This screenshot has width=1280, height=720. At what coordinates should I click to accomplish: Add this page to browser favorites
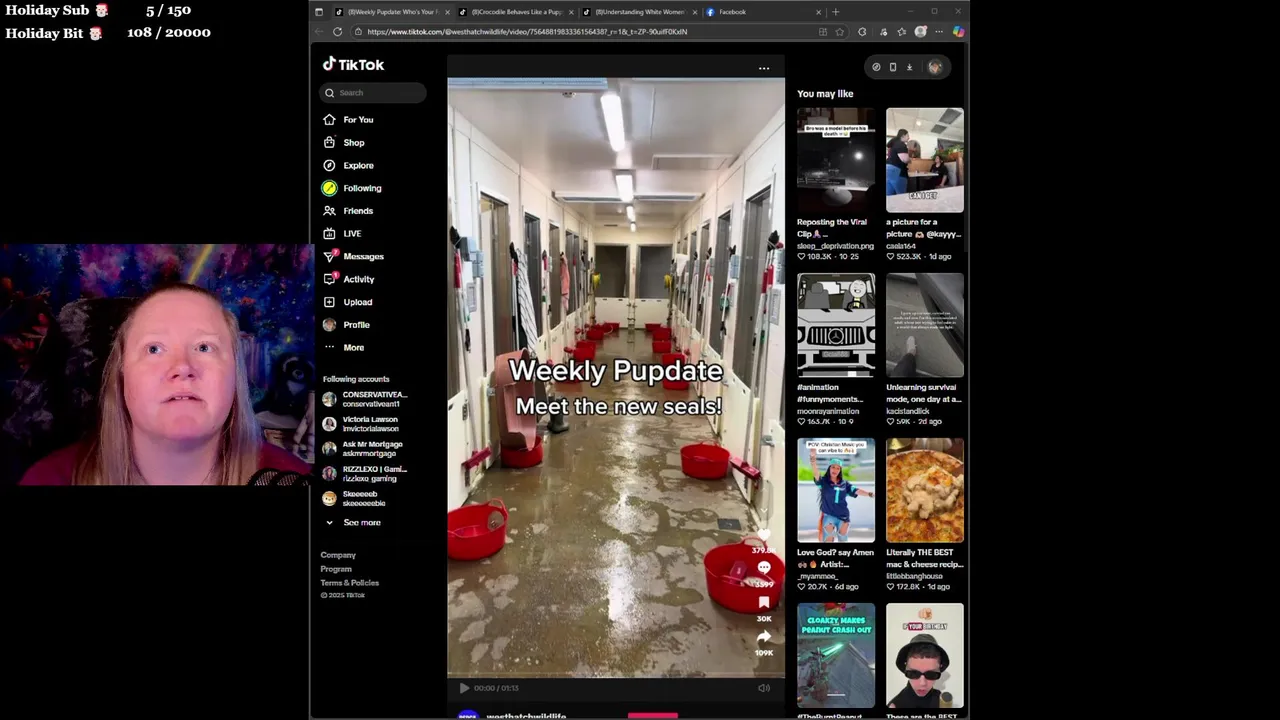point(839,32)
